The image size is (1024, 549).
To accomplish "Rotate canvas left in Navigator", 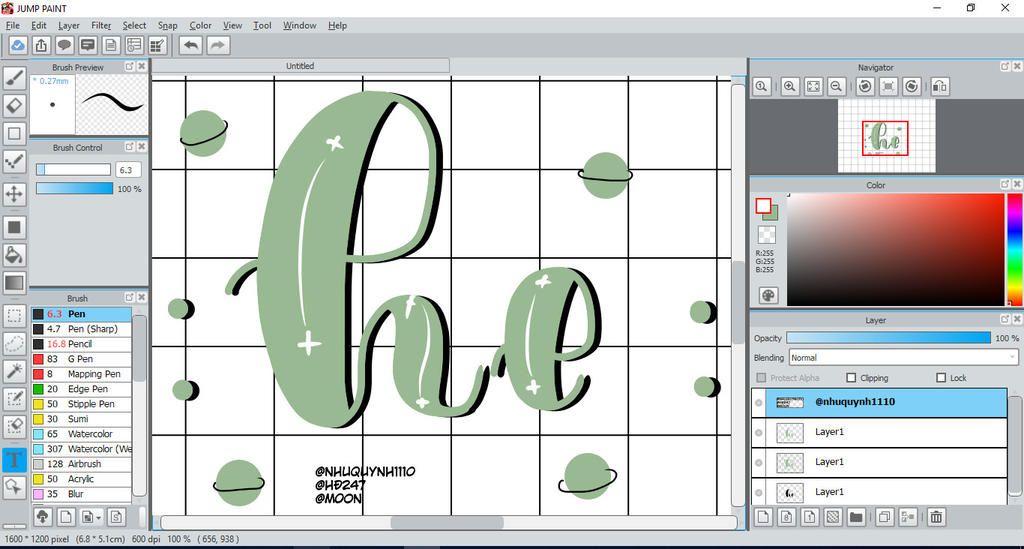I will 865,86.
